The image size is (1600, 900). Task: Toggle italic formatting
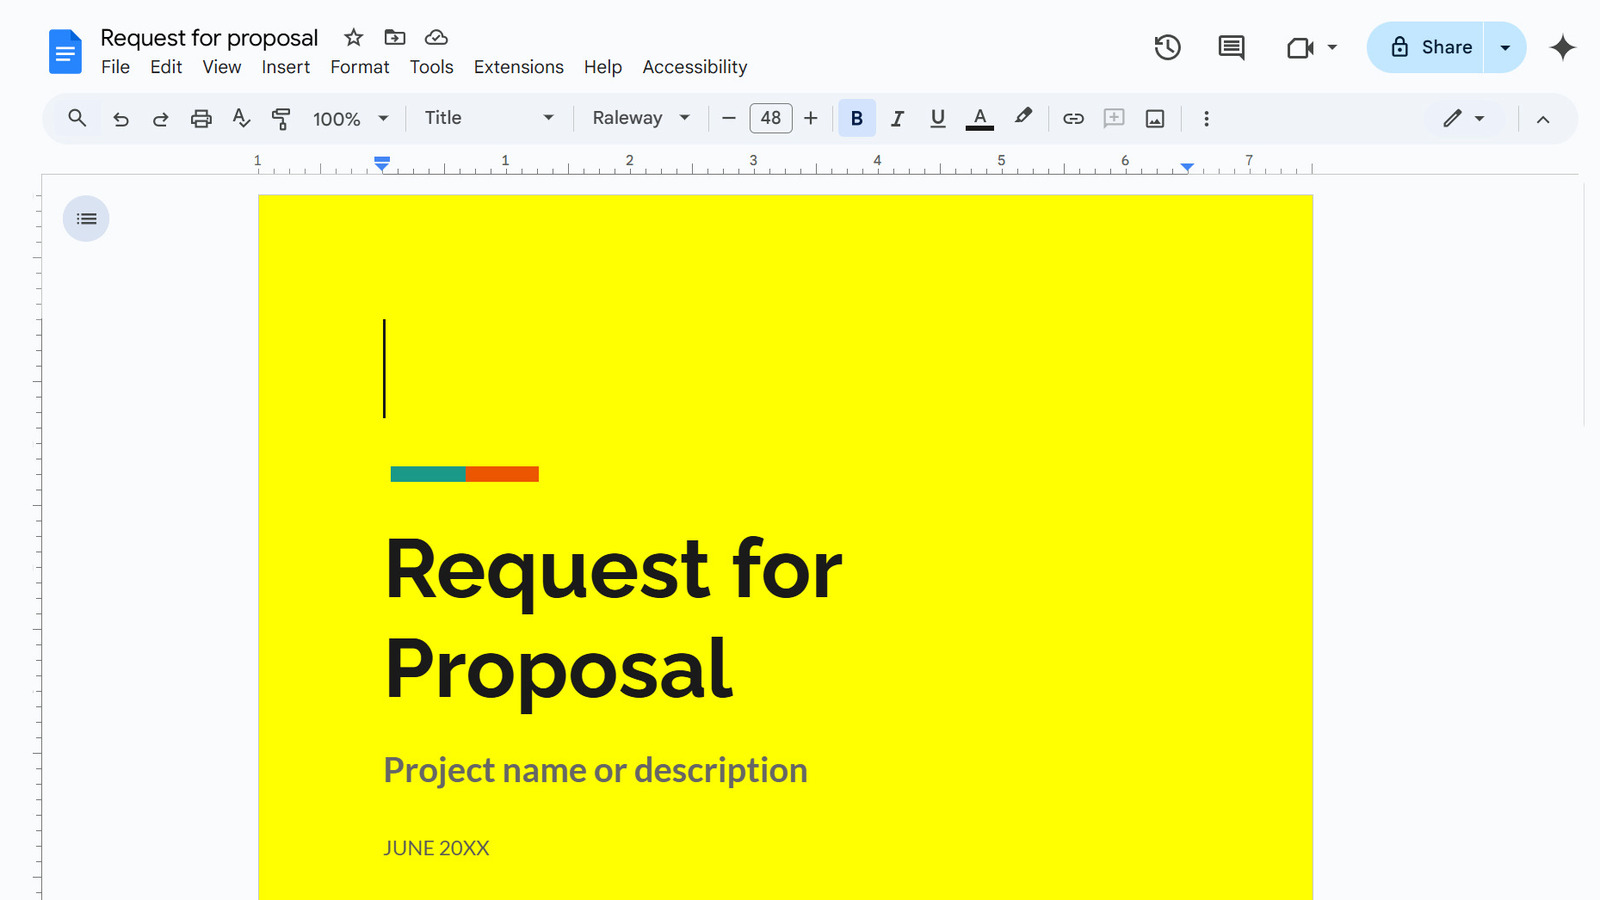pos(897,118)
